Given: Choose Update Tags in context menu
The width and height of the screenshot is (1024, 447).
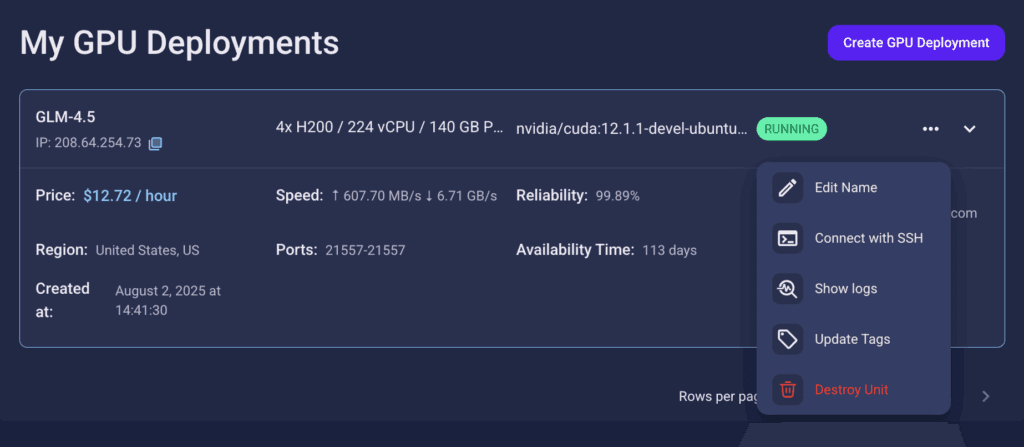Looking at the screenshot, I should click(x=852, y=339).
